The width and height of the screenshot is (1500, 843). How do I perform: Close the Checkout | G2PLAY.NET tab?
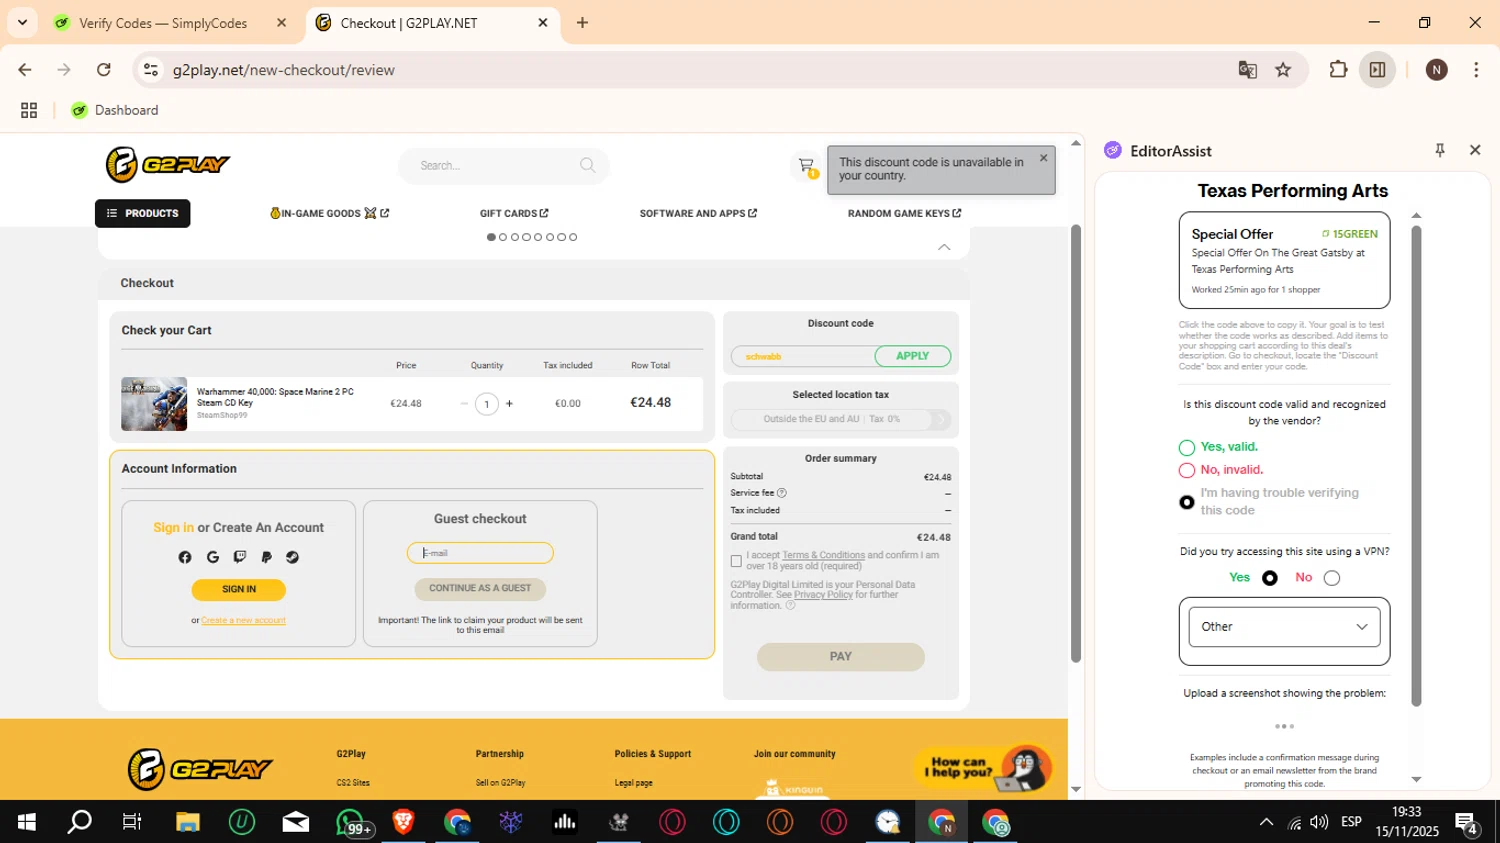pos(543,22)
